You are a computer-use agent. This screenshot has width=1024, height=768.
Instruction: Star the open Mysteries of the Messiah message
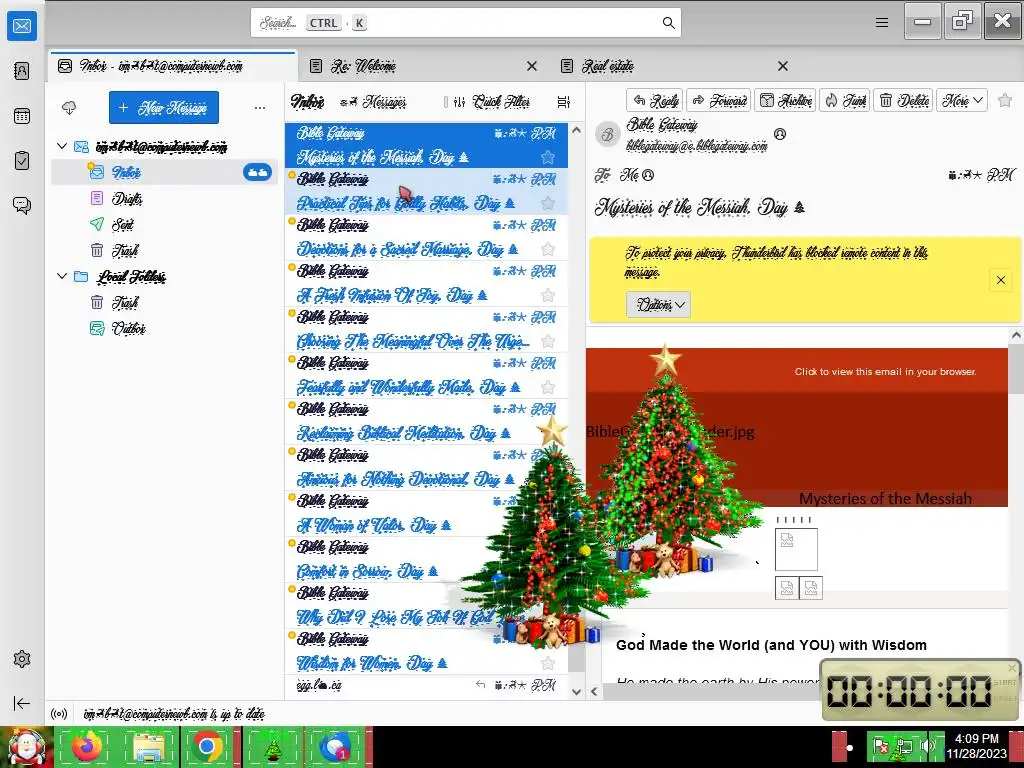point(1005,101)
